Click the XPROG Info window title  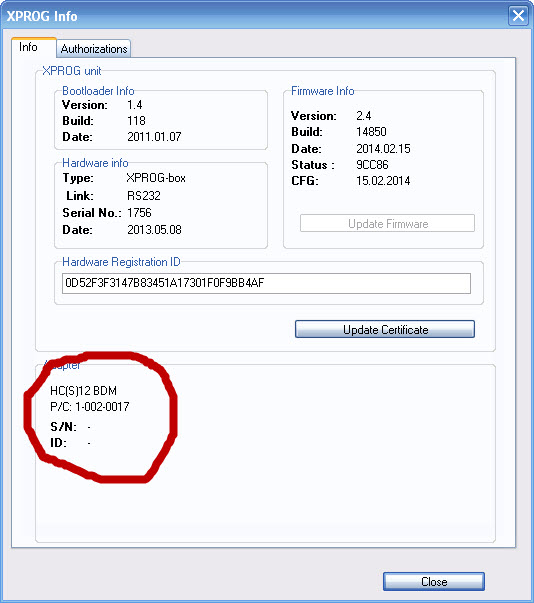42,16
